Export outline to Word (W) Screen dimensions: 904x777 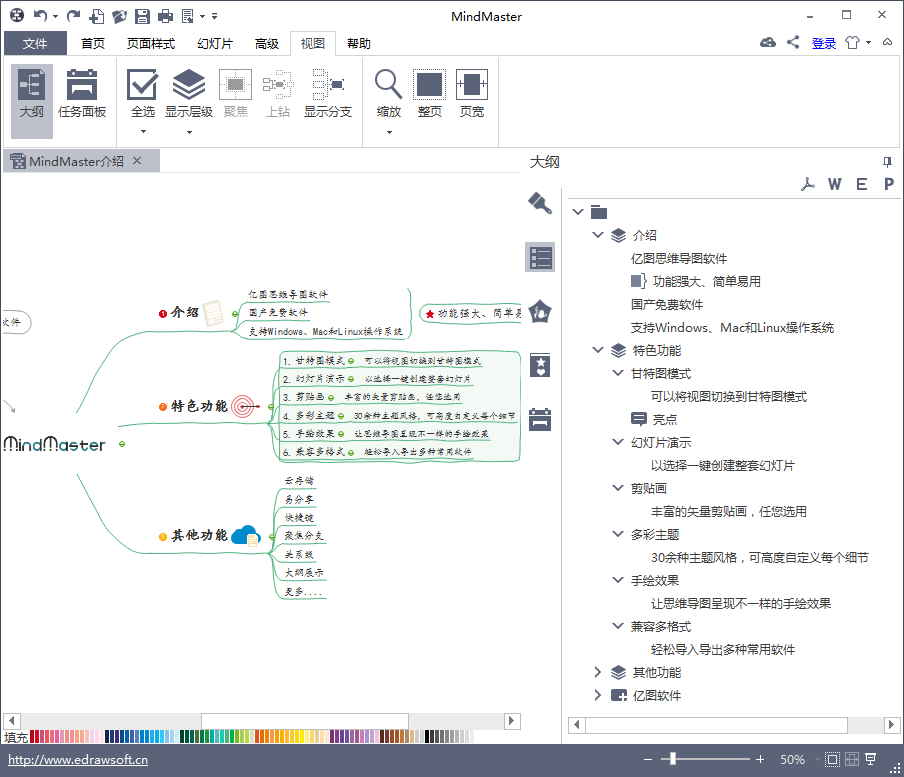point(835,184)
